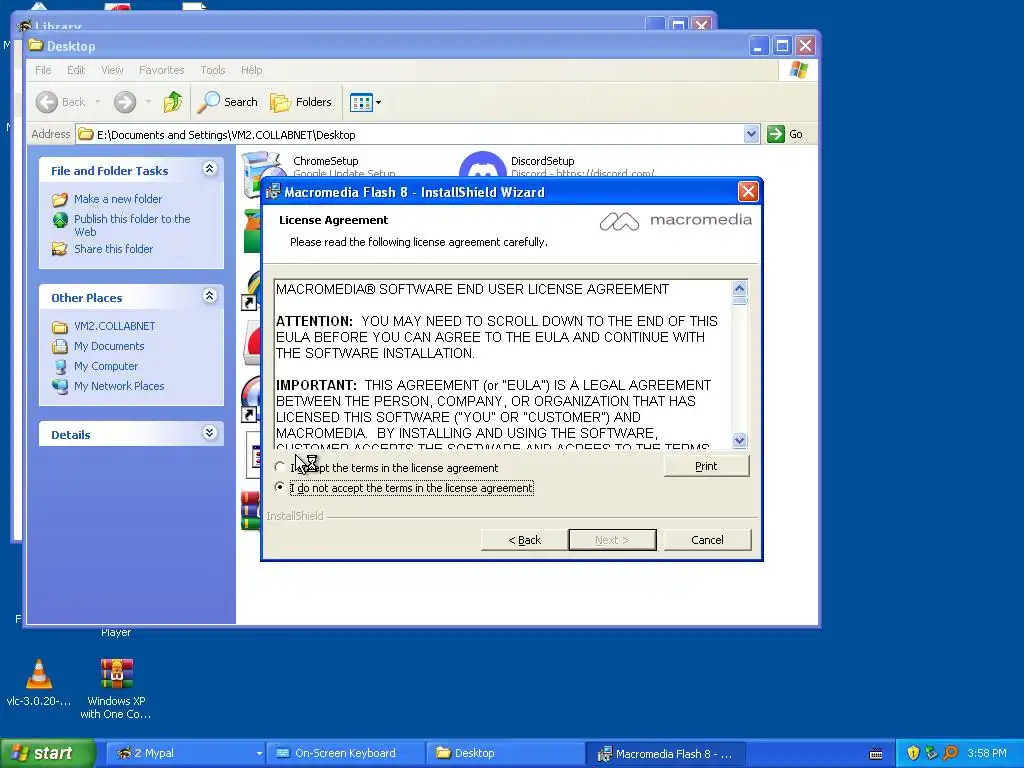Click the Forward arrow in Explorer toolbar
Screen dimensions: 1024x768
125,102
